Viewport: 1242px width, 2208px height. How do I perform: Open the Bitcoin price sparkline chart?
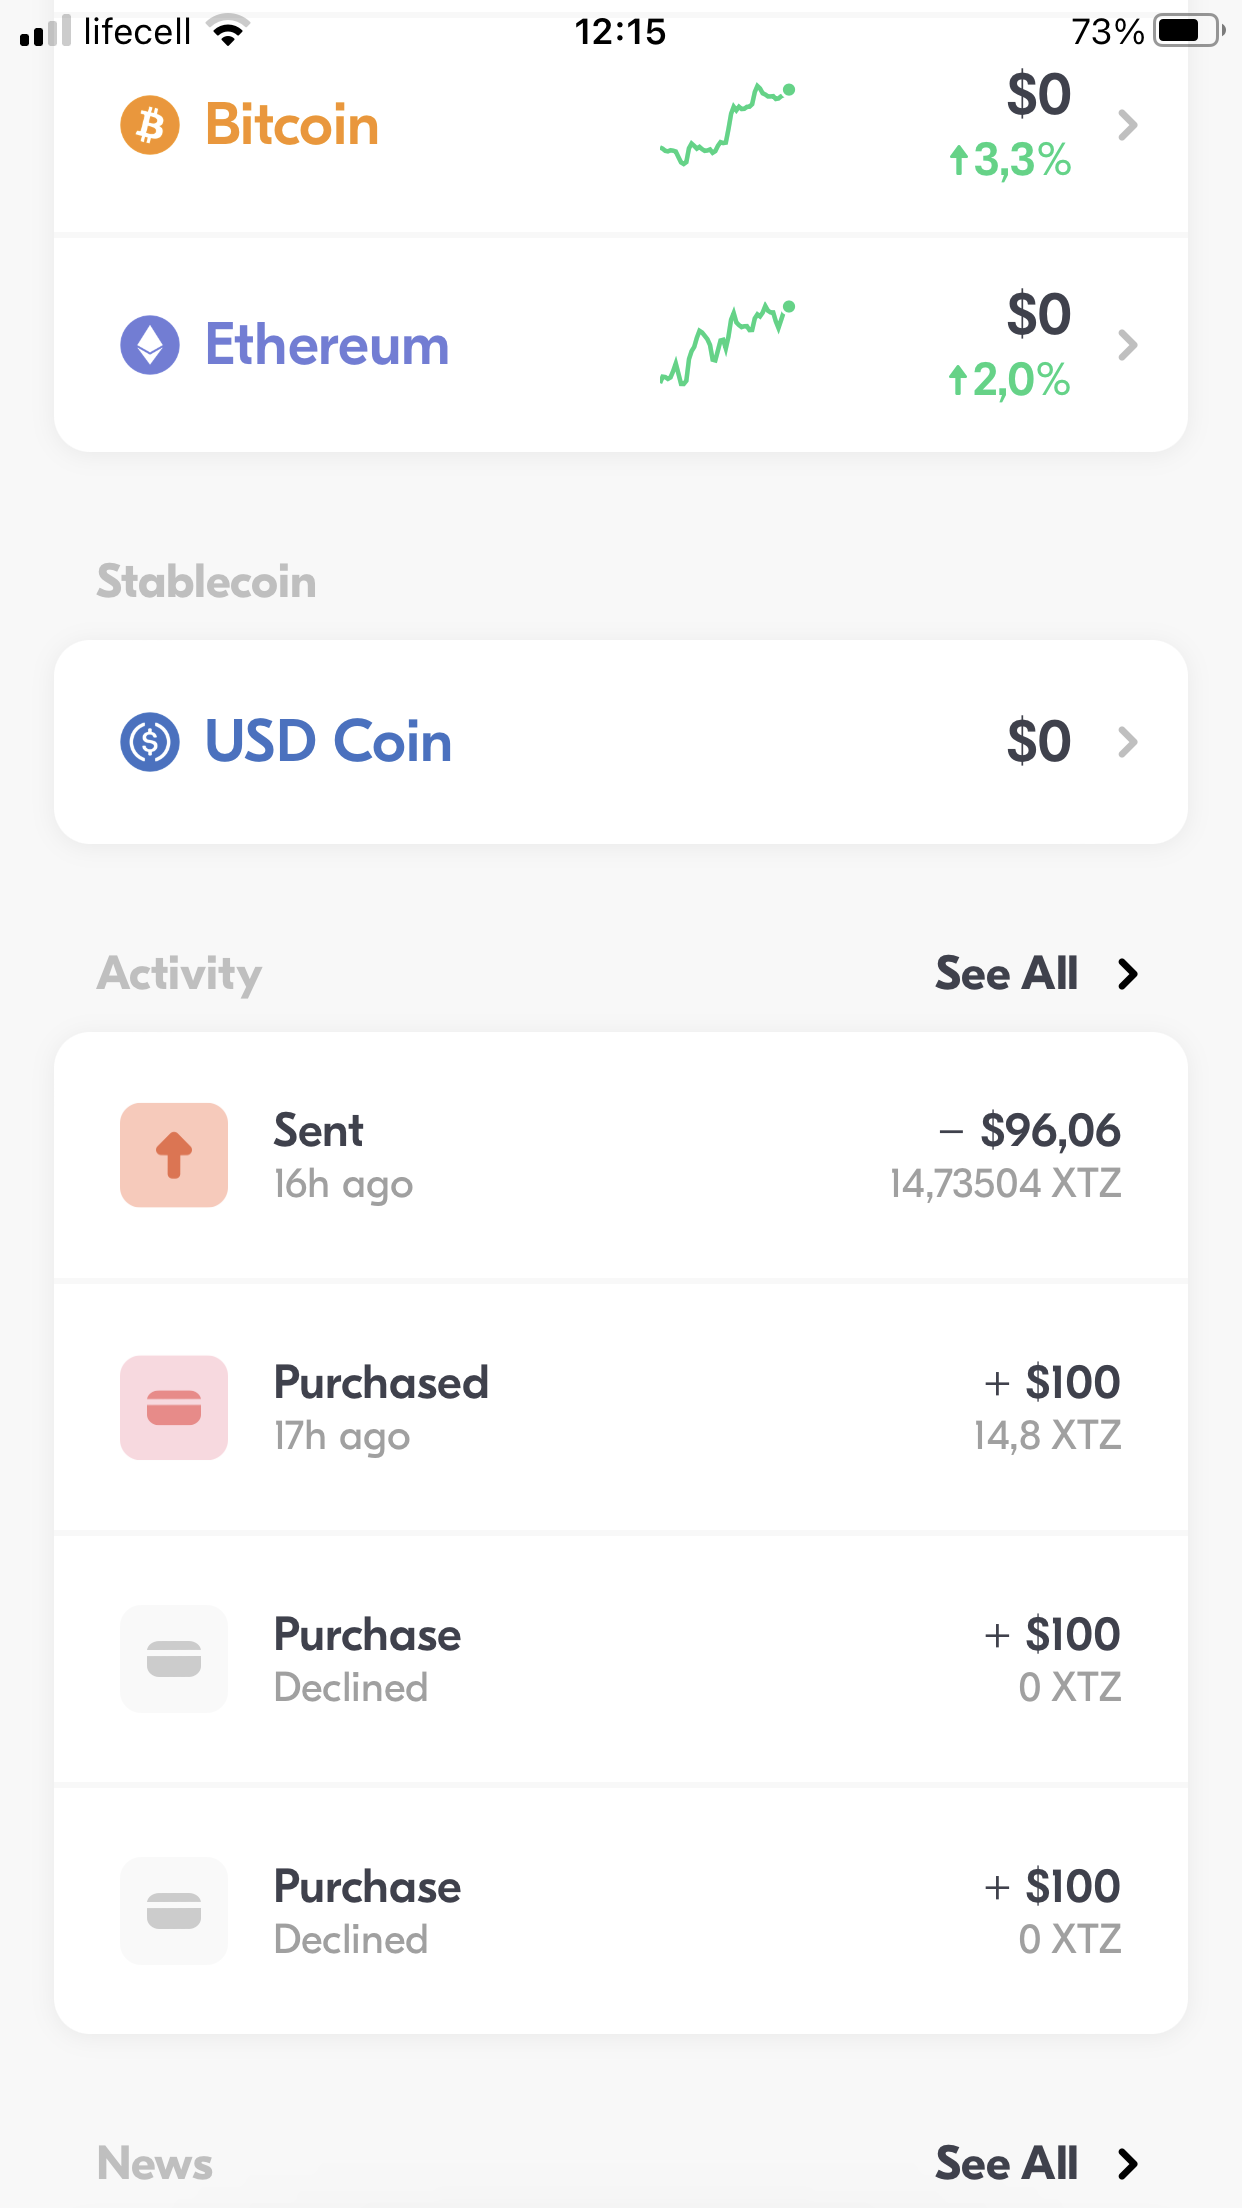coord(727,126)
